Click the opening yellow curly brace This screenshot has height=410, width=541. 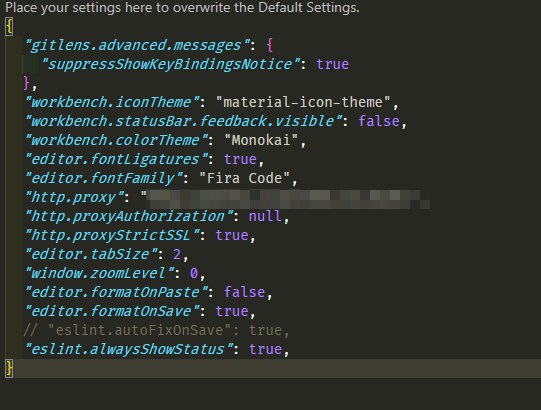[x=9, y=27]
